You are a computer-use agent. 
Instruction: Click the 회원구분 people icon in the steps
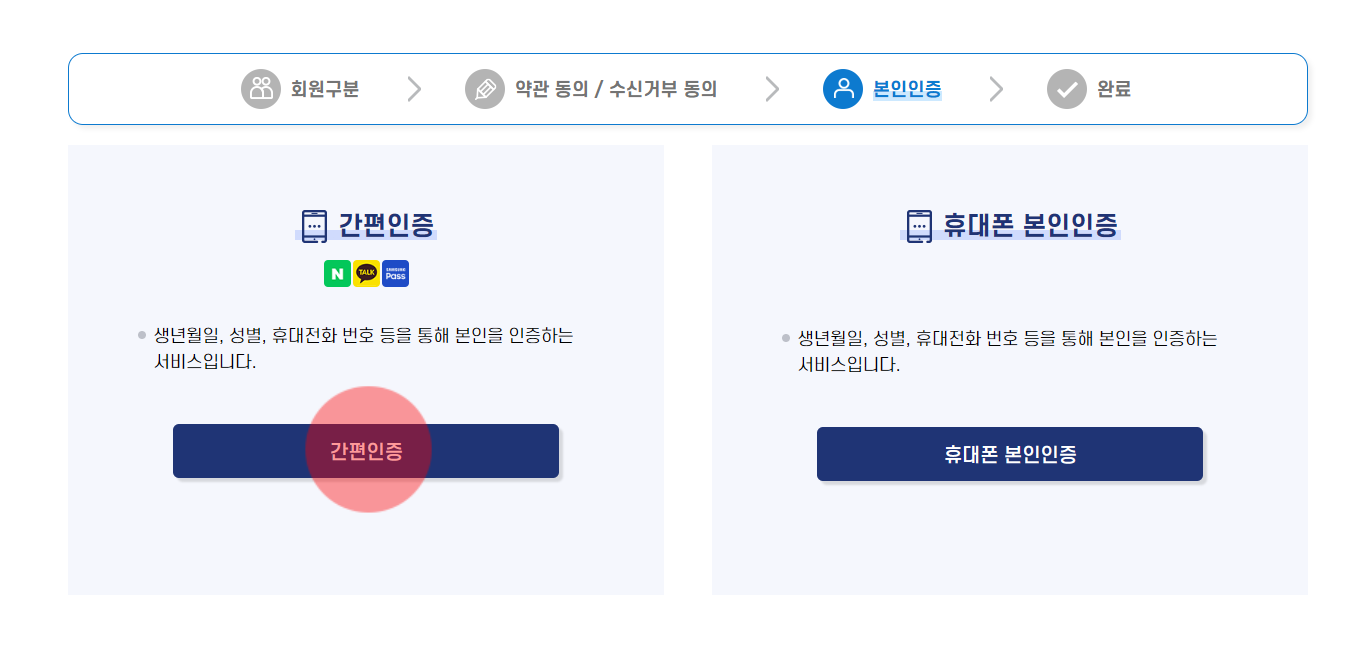pyautogui.click(x=261, y=88)
